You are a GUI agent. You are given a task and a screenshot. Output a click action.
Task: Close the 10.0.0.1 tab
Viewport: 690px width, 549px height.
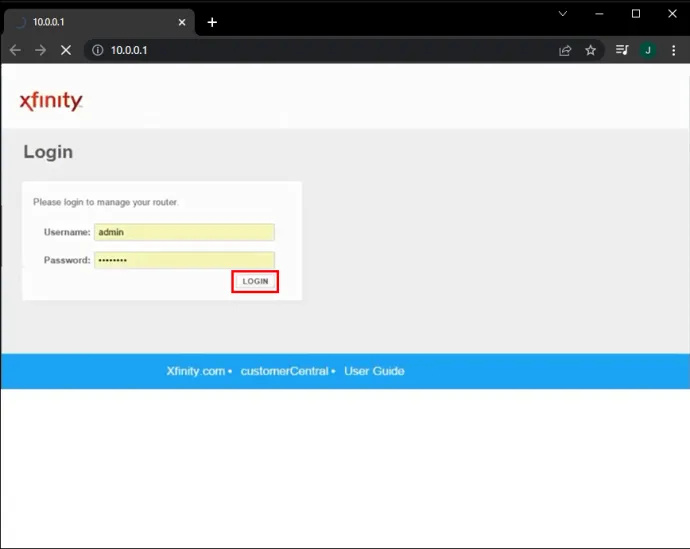click(x=182, y=22)
